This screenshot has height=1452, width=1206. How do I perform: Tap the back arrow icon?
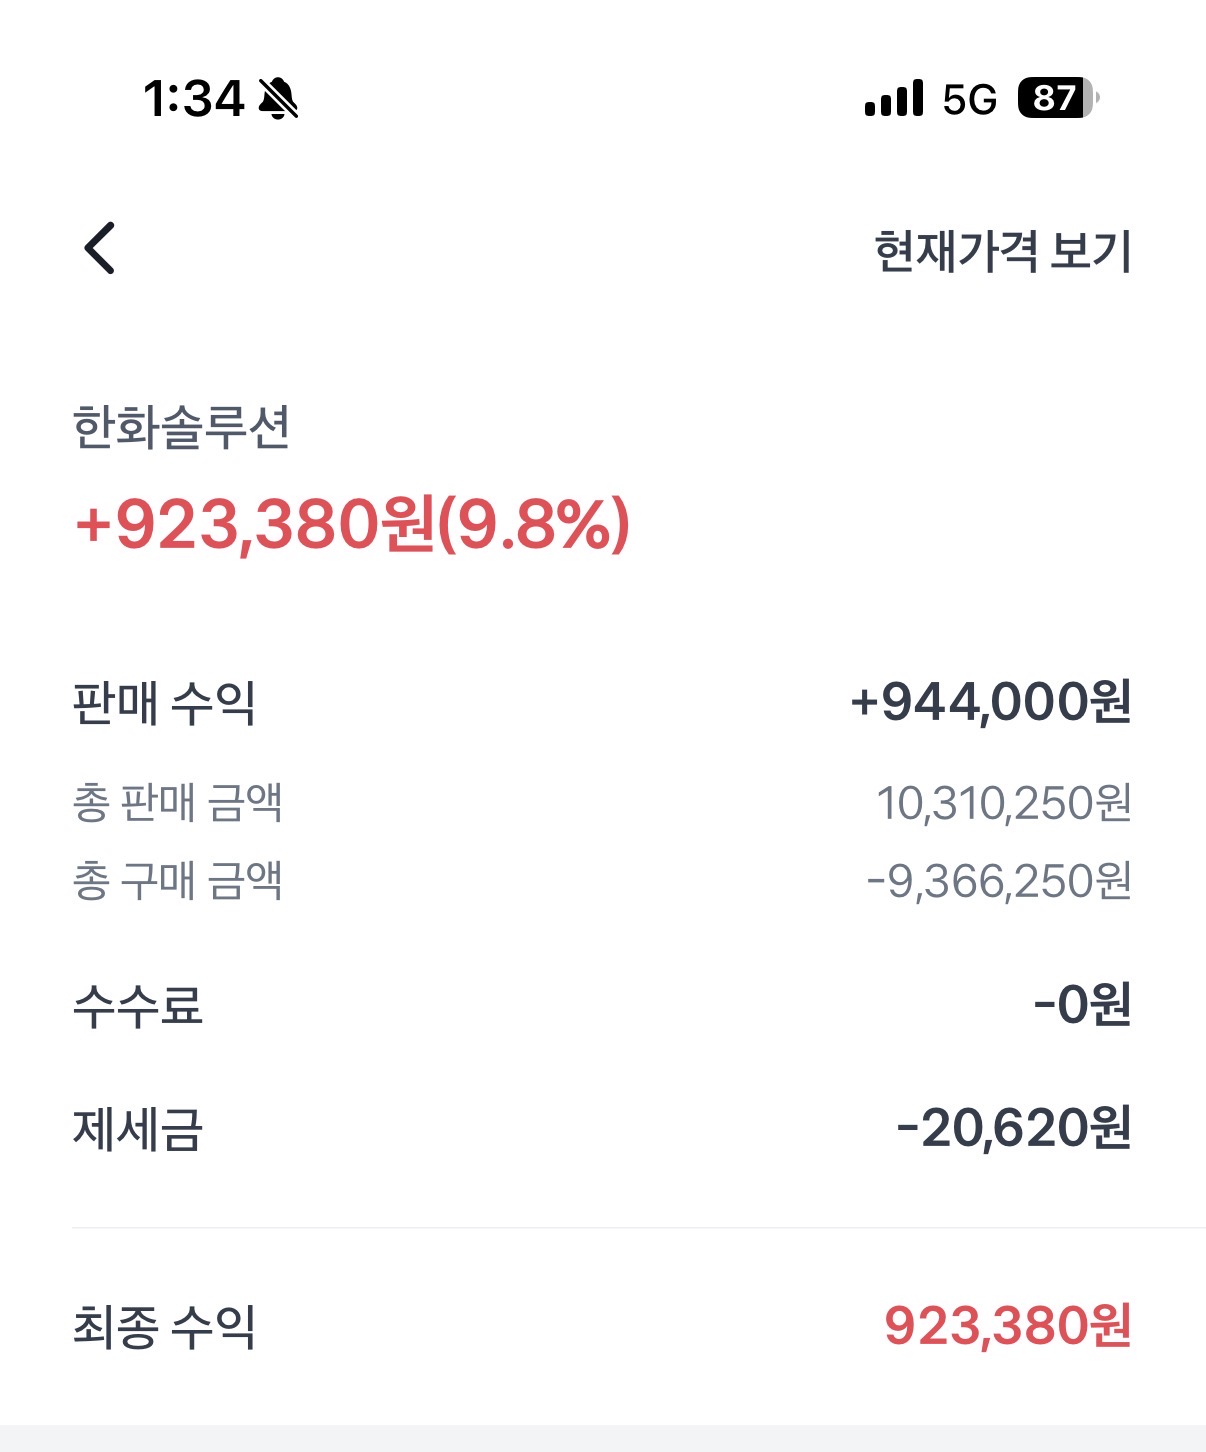100,248
